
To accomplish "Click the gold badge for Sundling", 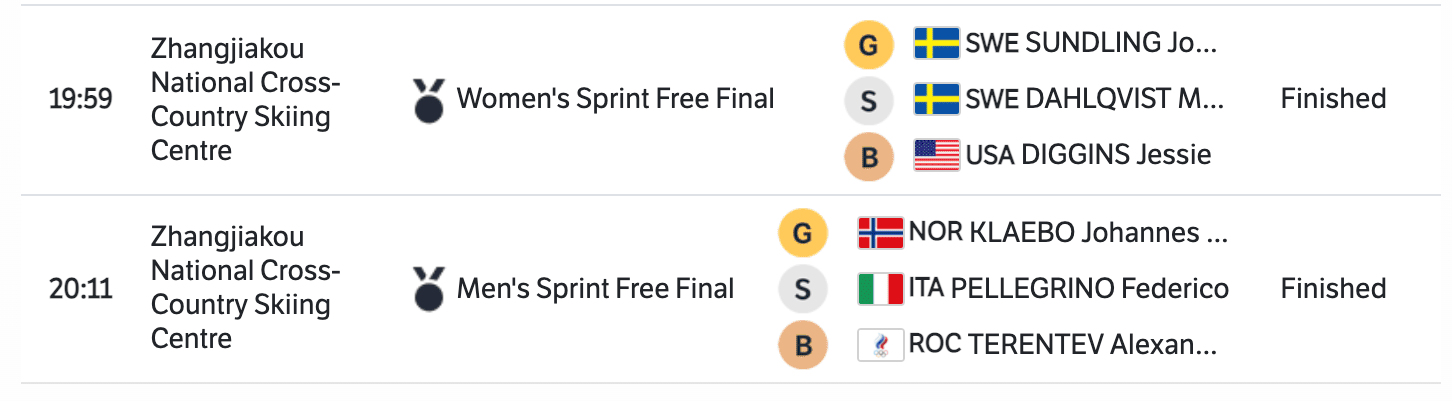I will coord(868,44).
